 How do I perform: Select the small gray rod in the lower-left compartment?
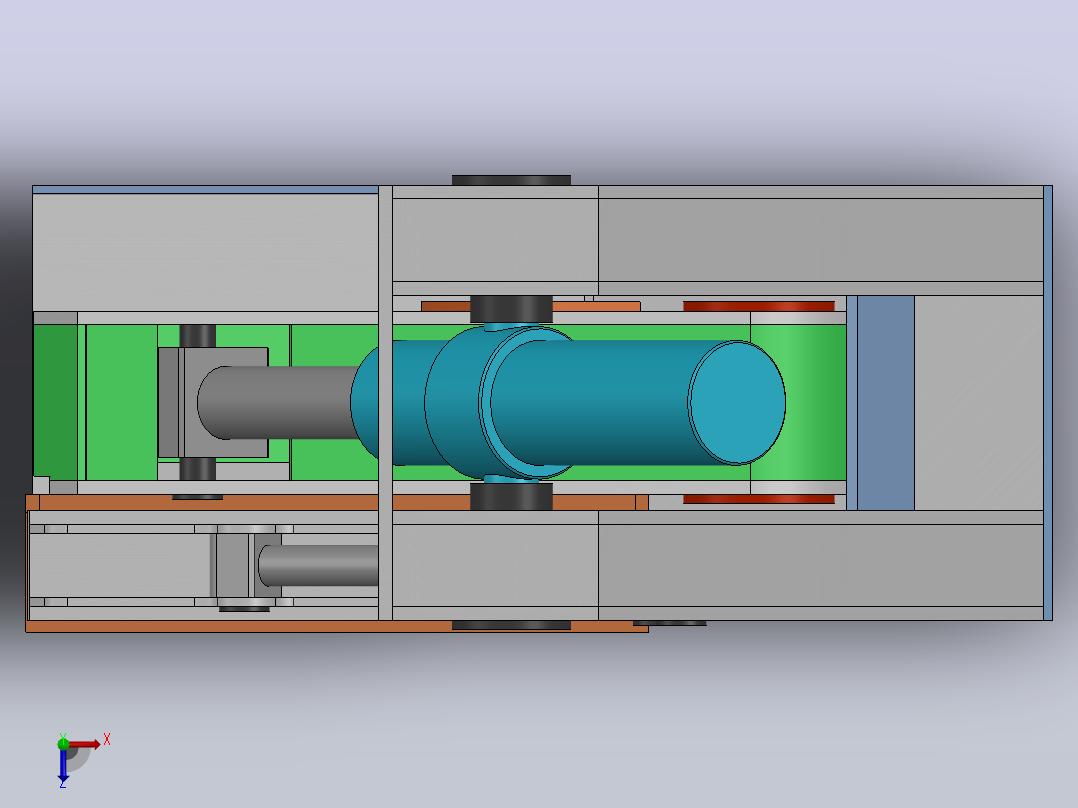coord(318,565)
